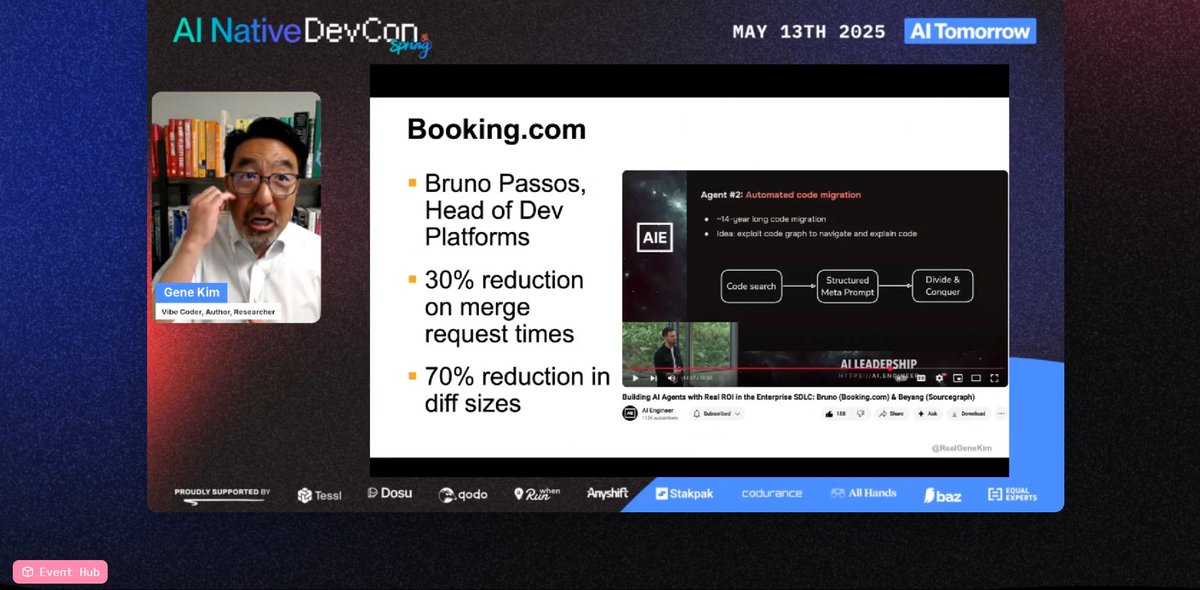The image size is (1200, 590).
Task: Enter fullscreen on the YouTube video
Action: tap(994, 378)
